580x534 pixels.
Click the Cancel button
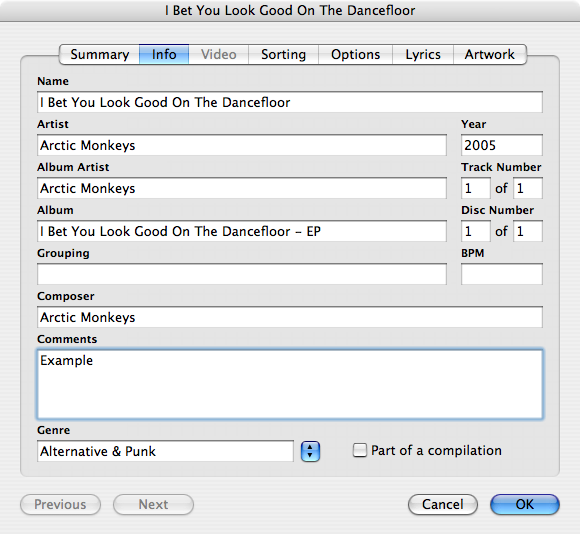point(443,504)
